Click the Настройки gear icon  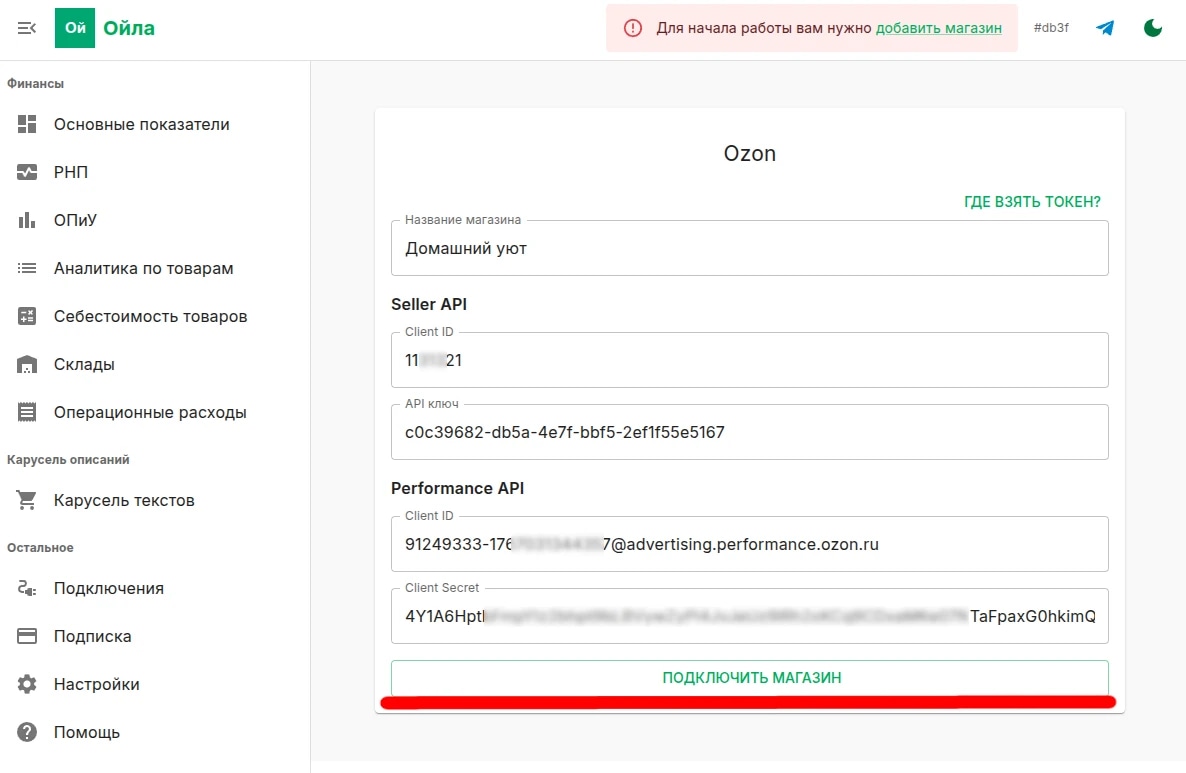27,685
